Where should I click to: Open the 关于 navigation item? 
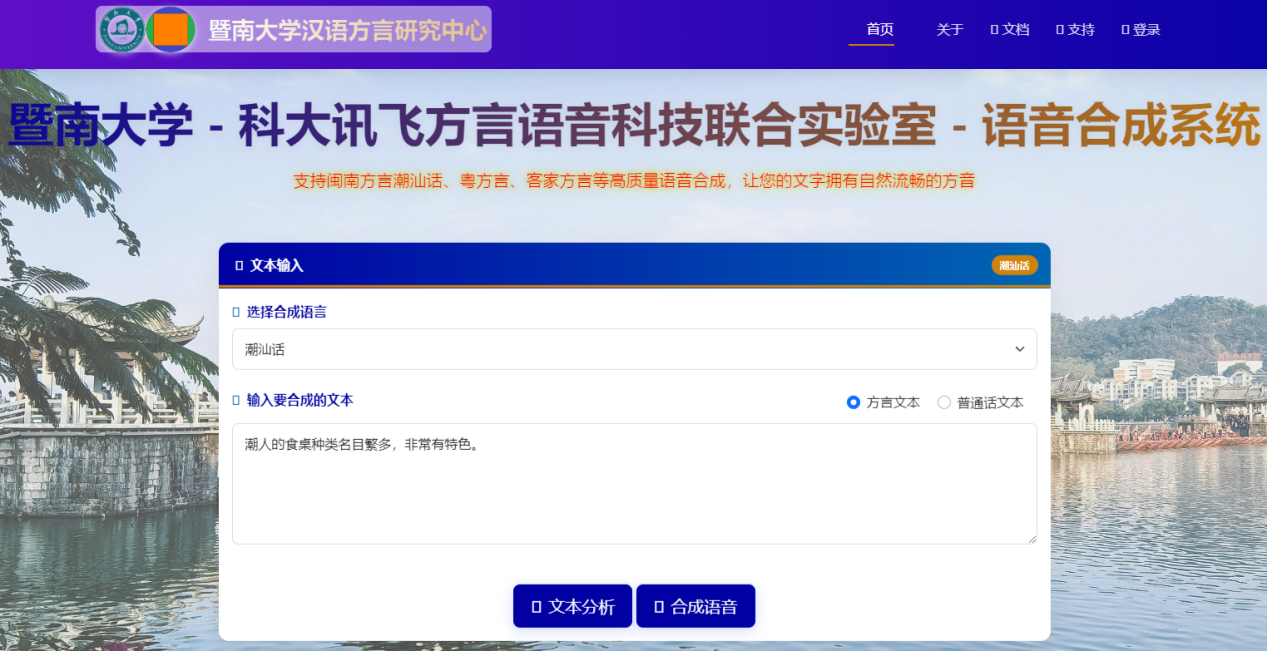point(950,30)
